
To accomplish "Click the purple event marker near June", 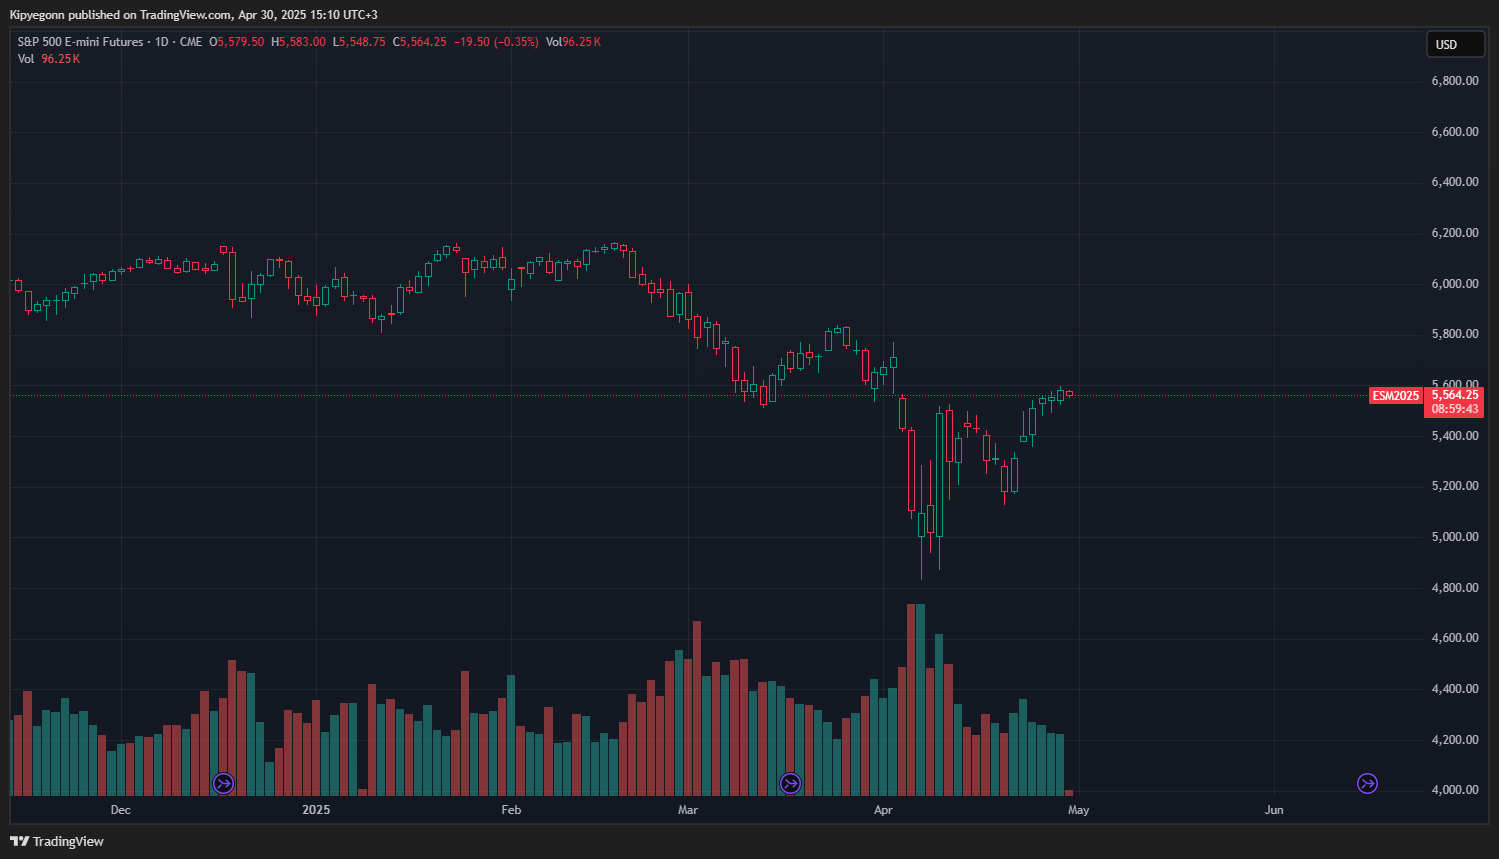I will [x=1367, y=783].
